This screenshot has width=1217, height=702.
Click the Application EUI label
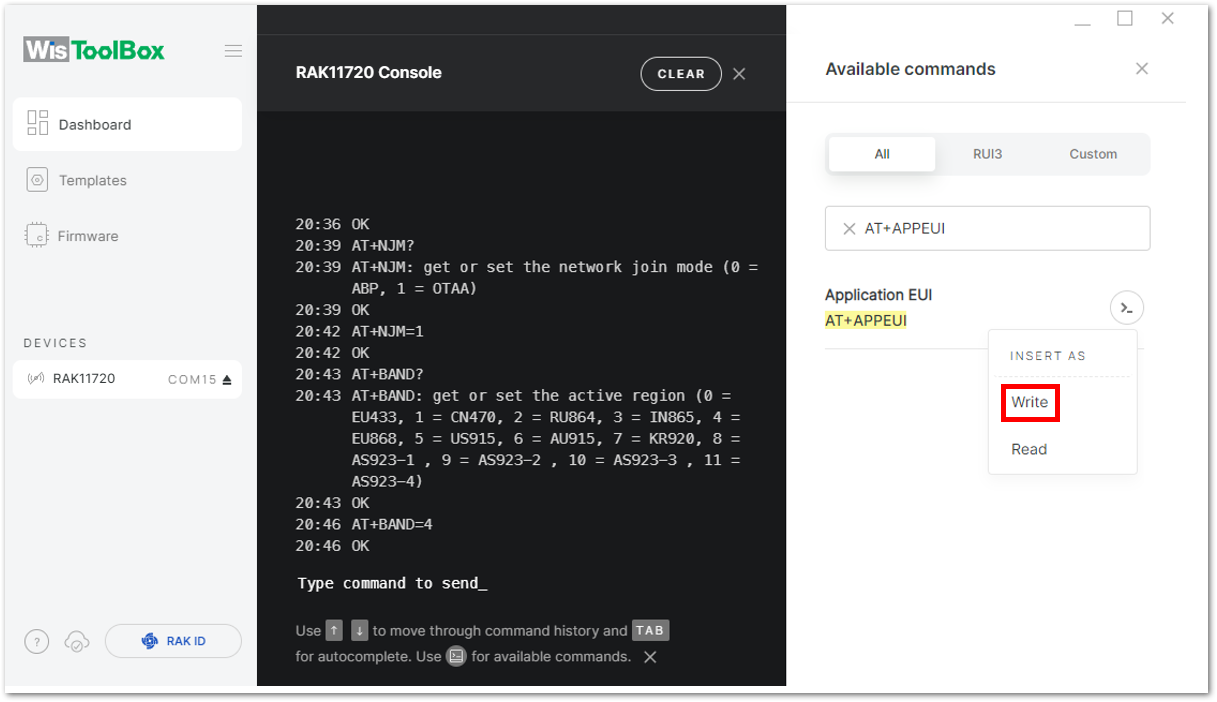click(878, 295)
